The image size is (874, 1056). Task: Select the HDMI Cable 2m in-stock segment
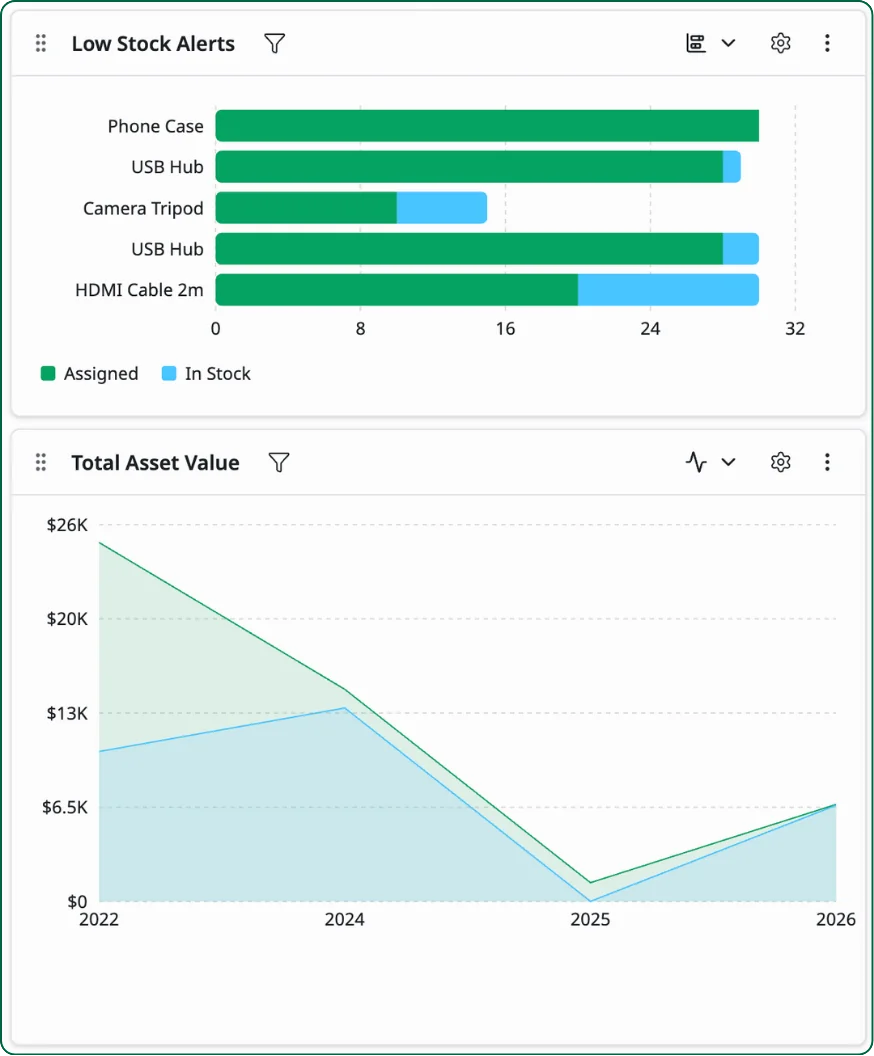pos(668,290)
